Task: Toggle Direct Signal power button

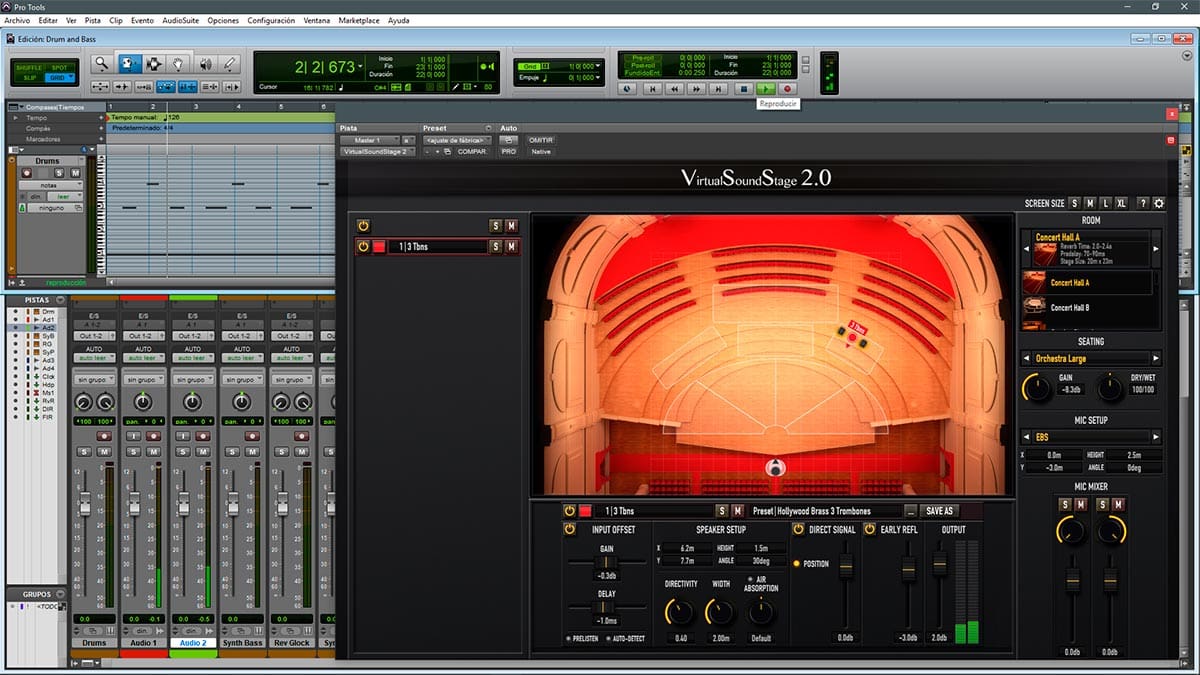Action: point(798,529)
